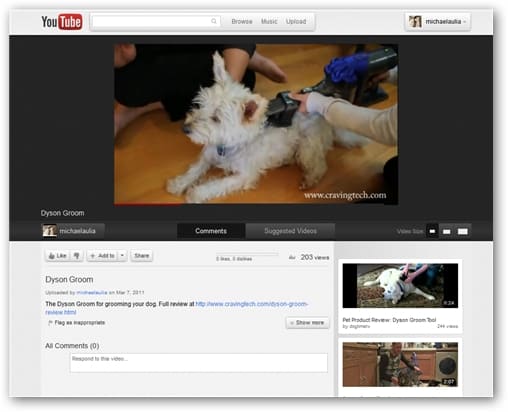Select the small video size icon
Image resolution: width=508 pixels, height=412 pixels.
(432, 231)
